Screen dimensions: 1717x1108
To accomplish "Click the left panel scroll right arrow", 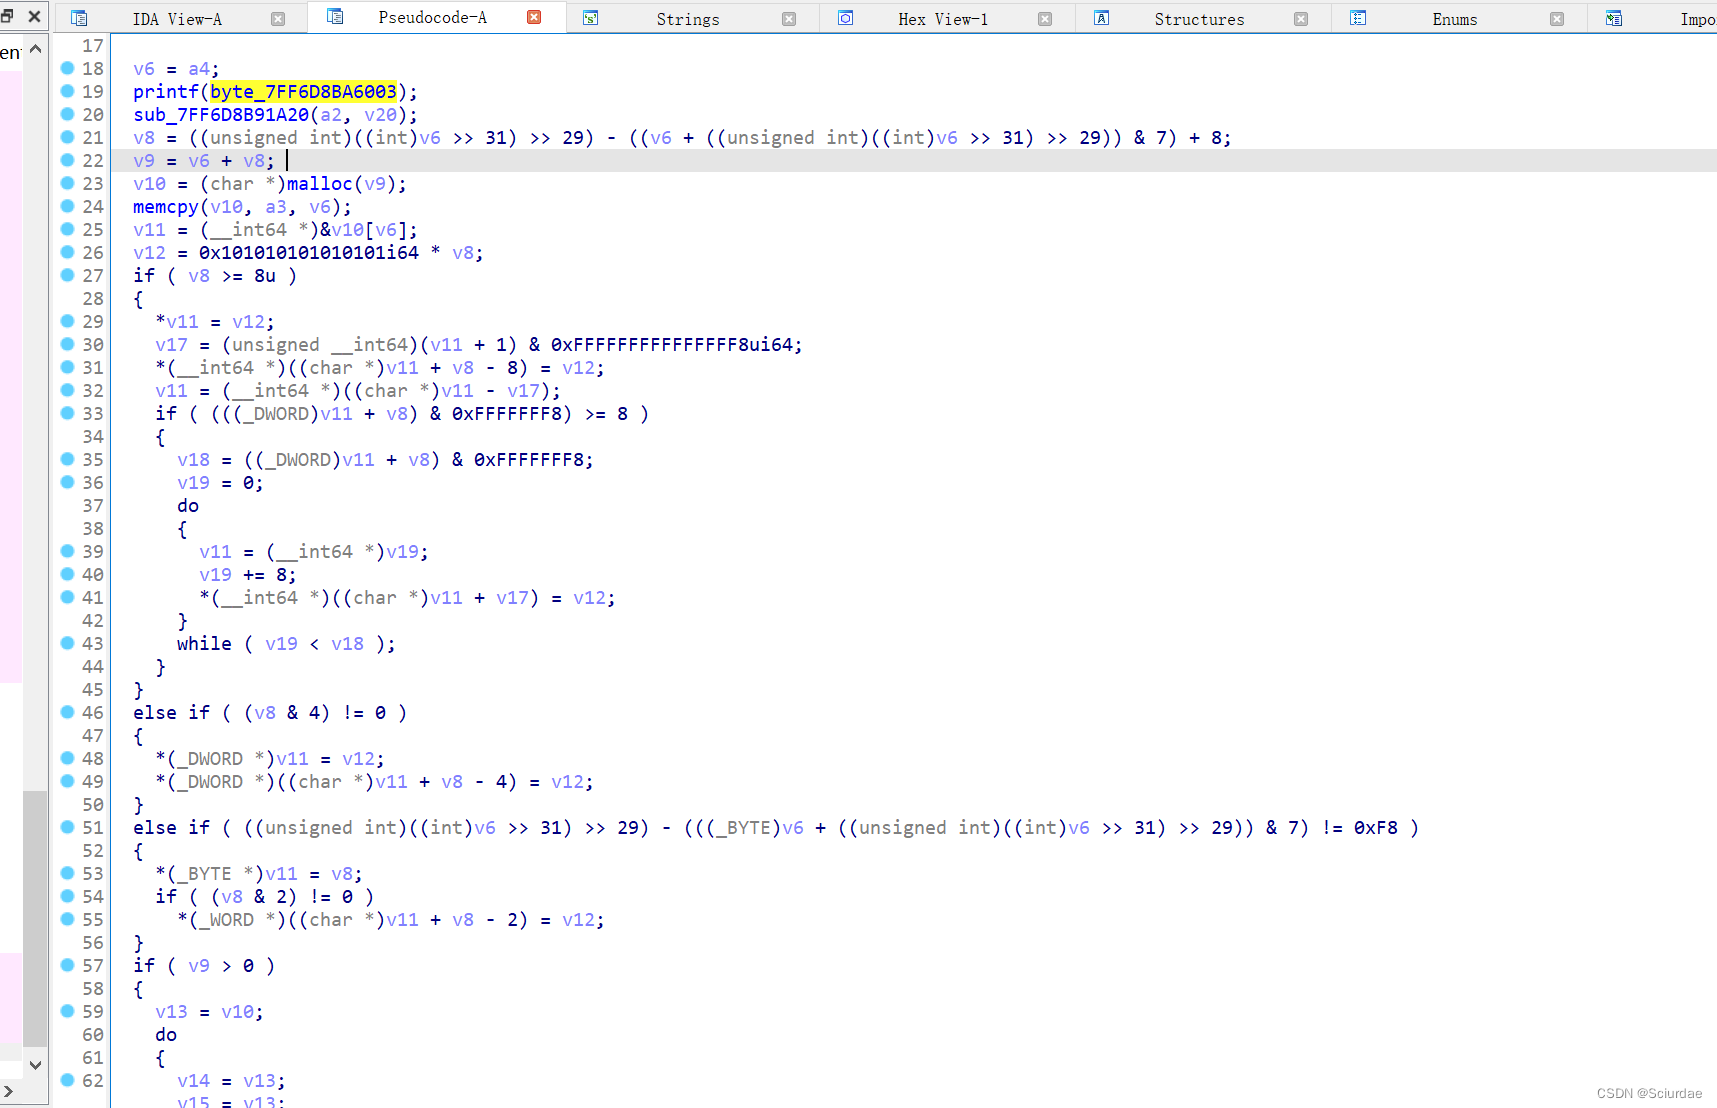I will 8,1090.
